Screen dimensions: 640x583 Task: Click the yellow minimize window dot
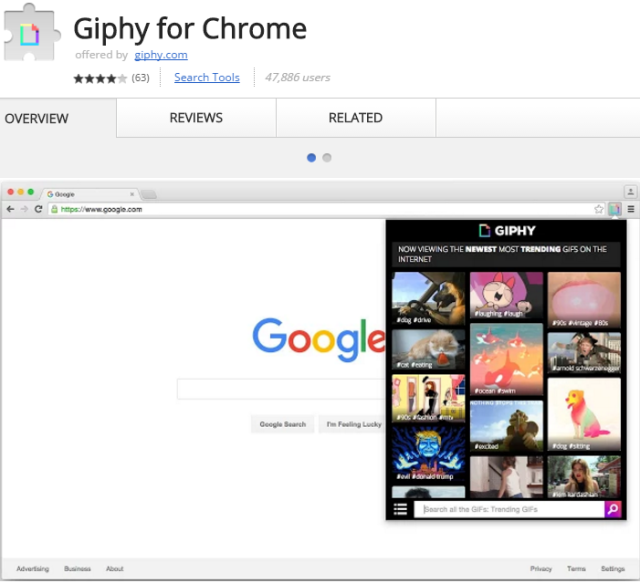click(20, 192)
